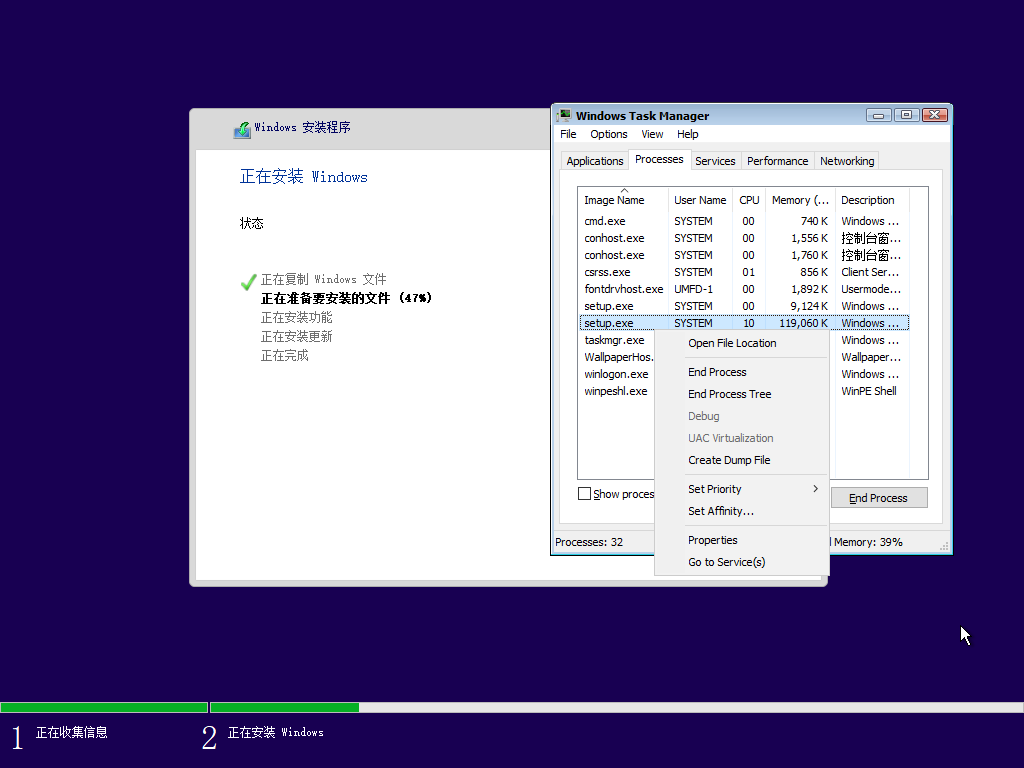Select the setup.exe row using 9,124 K
1024x768 pixels.
click(744, 306)
